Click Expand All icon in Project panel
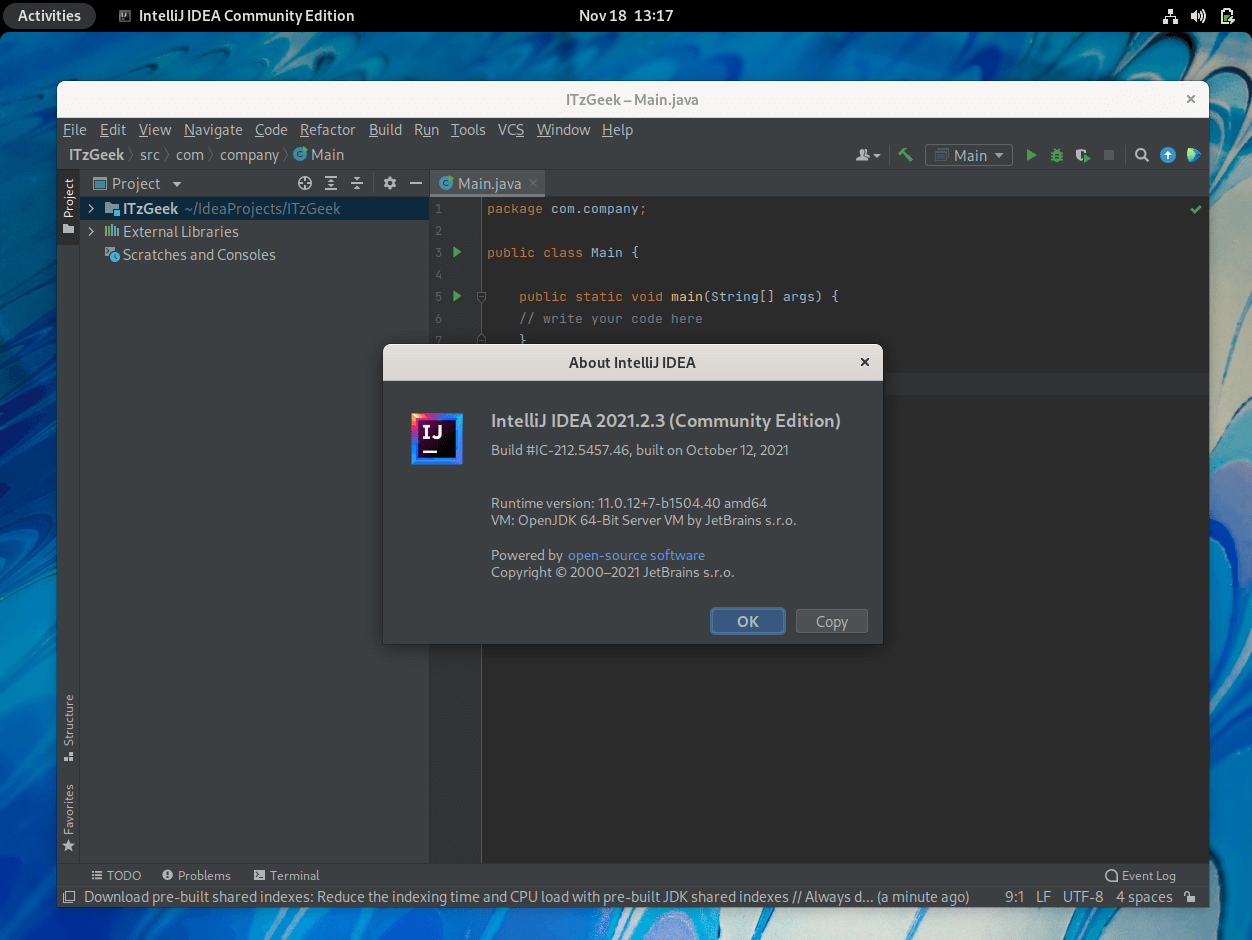This screenshot has width=1252, height=940. click(x=332, y=183)
